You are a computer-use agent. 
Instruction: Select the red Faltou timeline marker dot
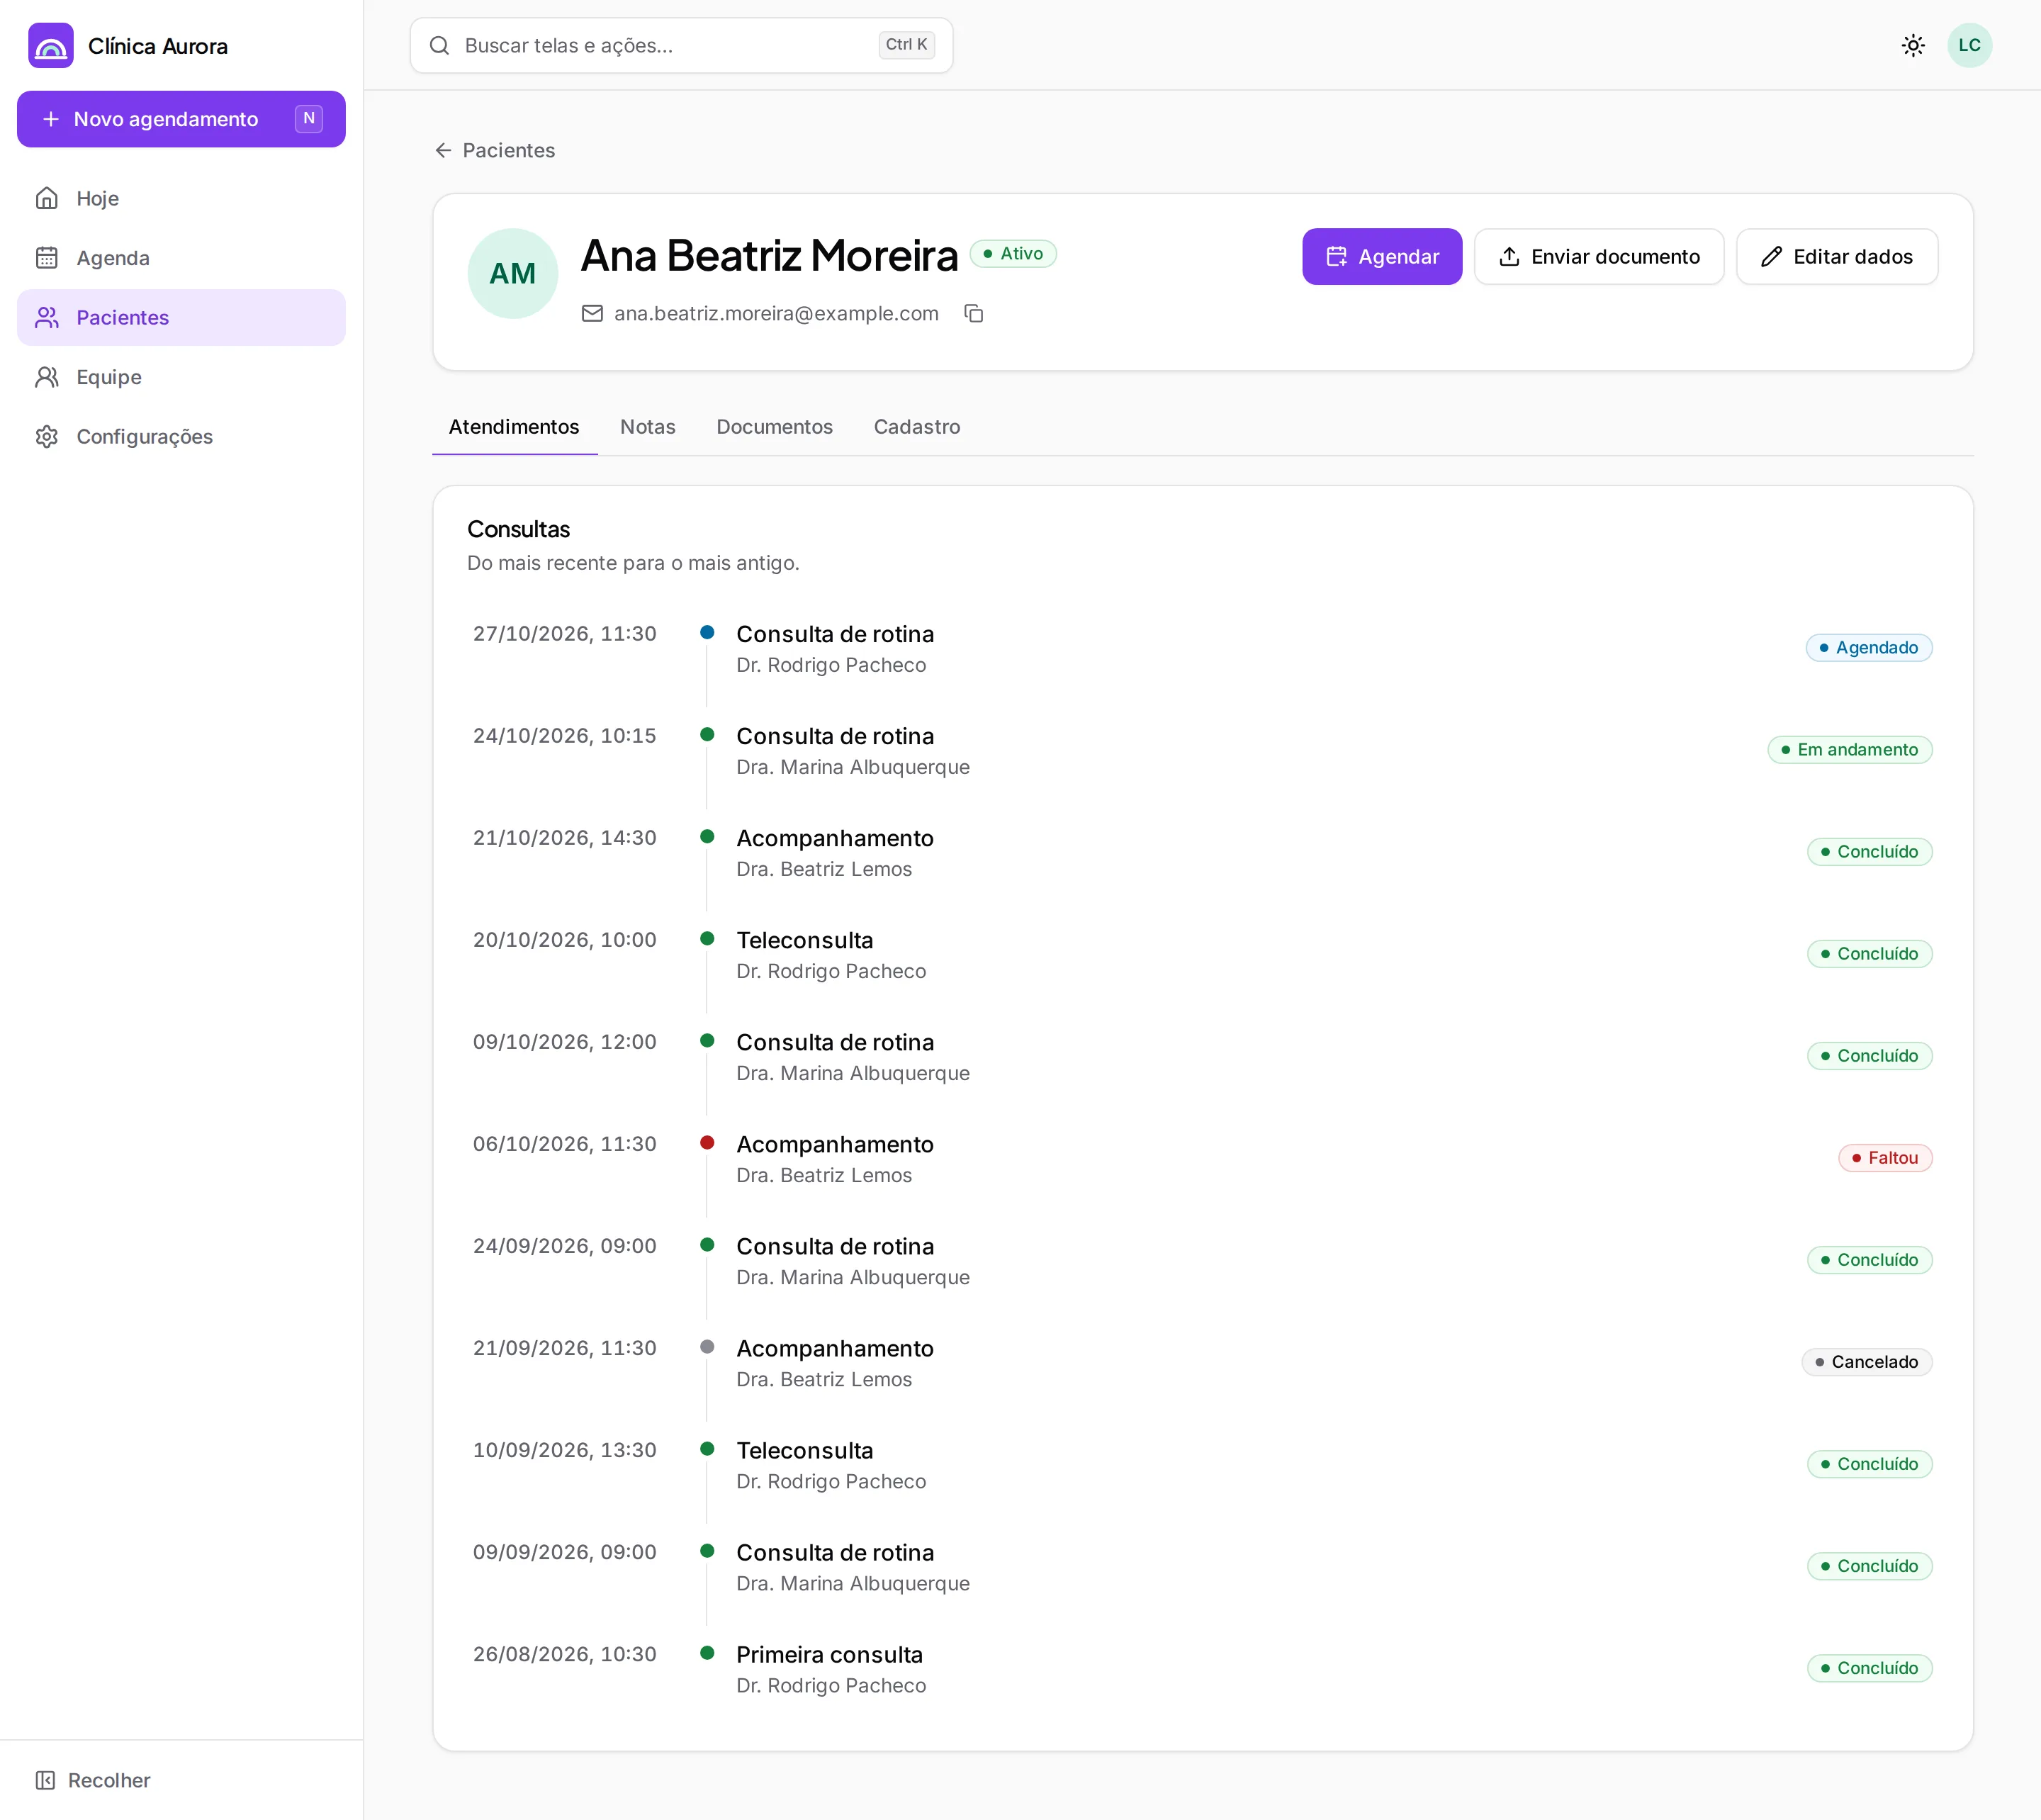point(707,1142)
